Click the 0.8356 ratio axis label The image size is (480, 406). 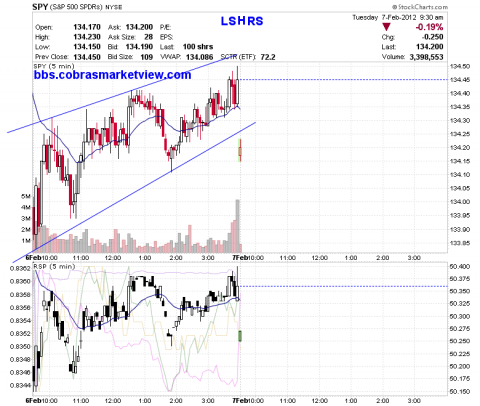(x=20, y=308)
